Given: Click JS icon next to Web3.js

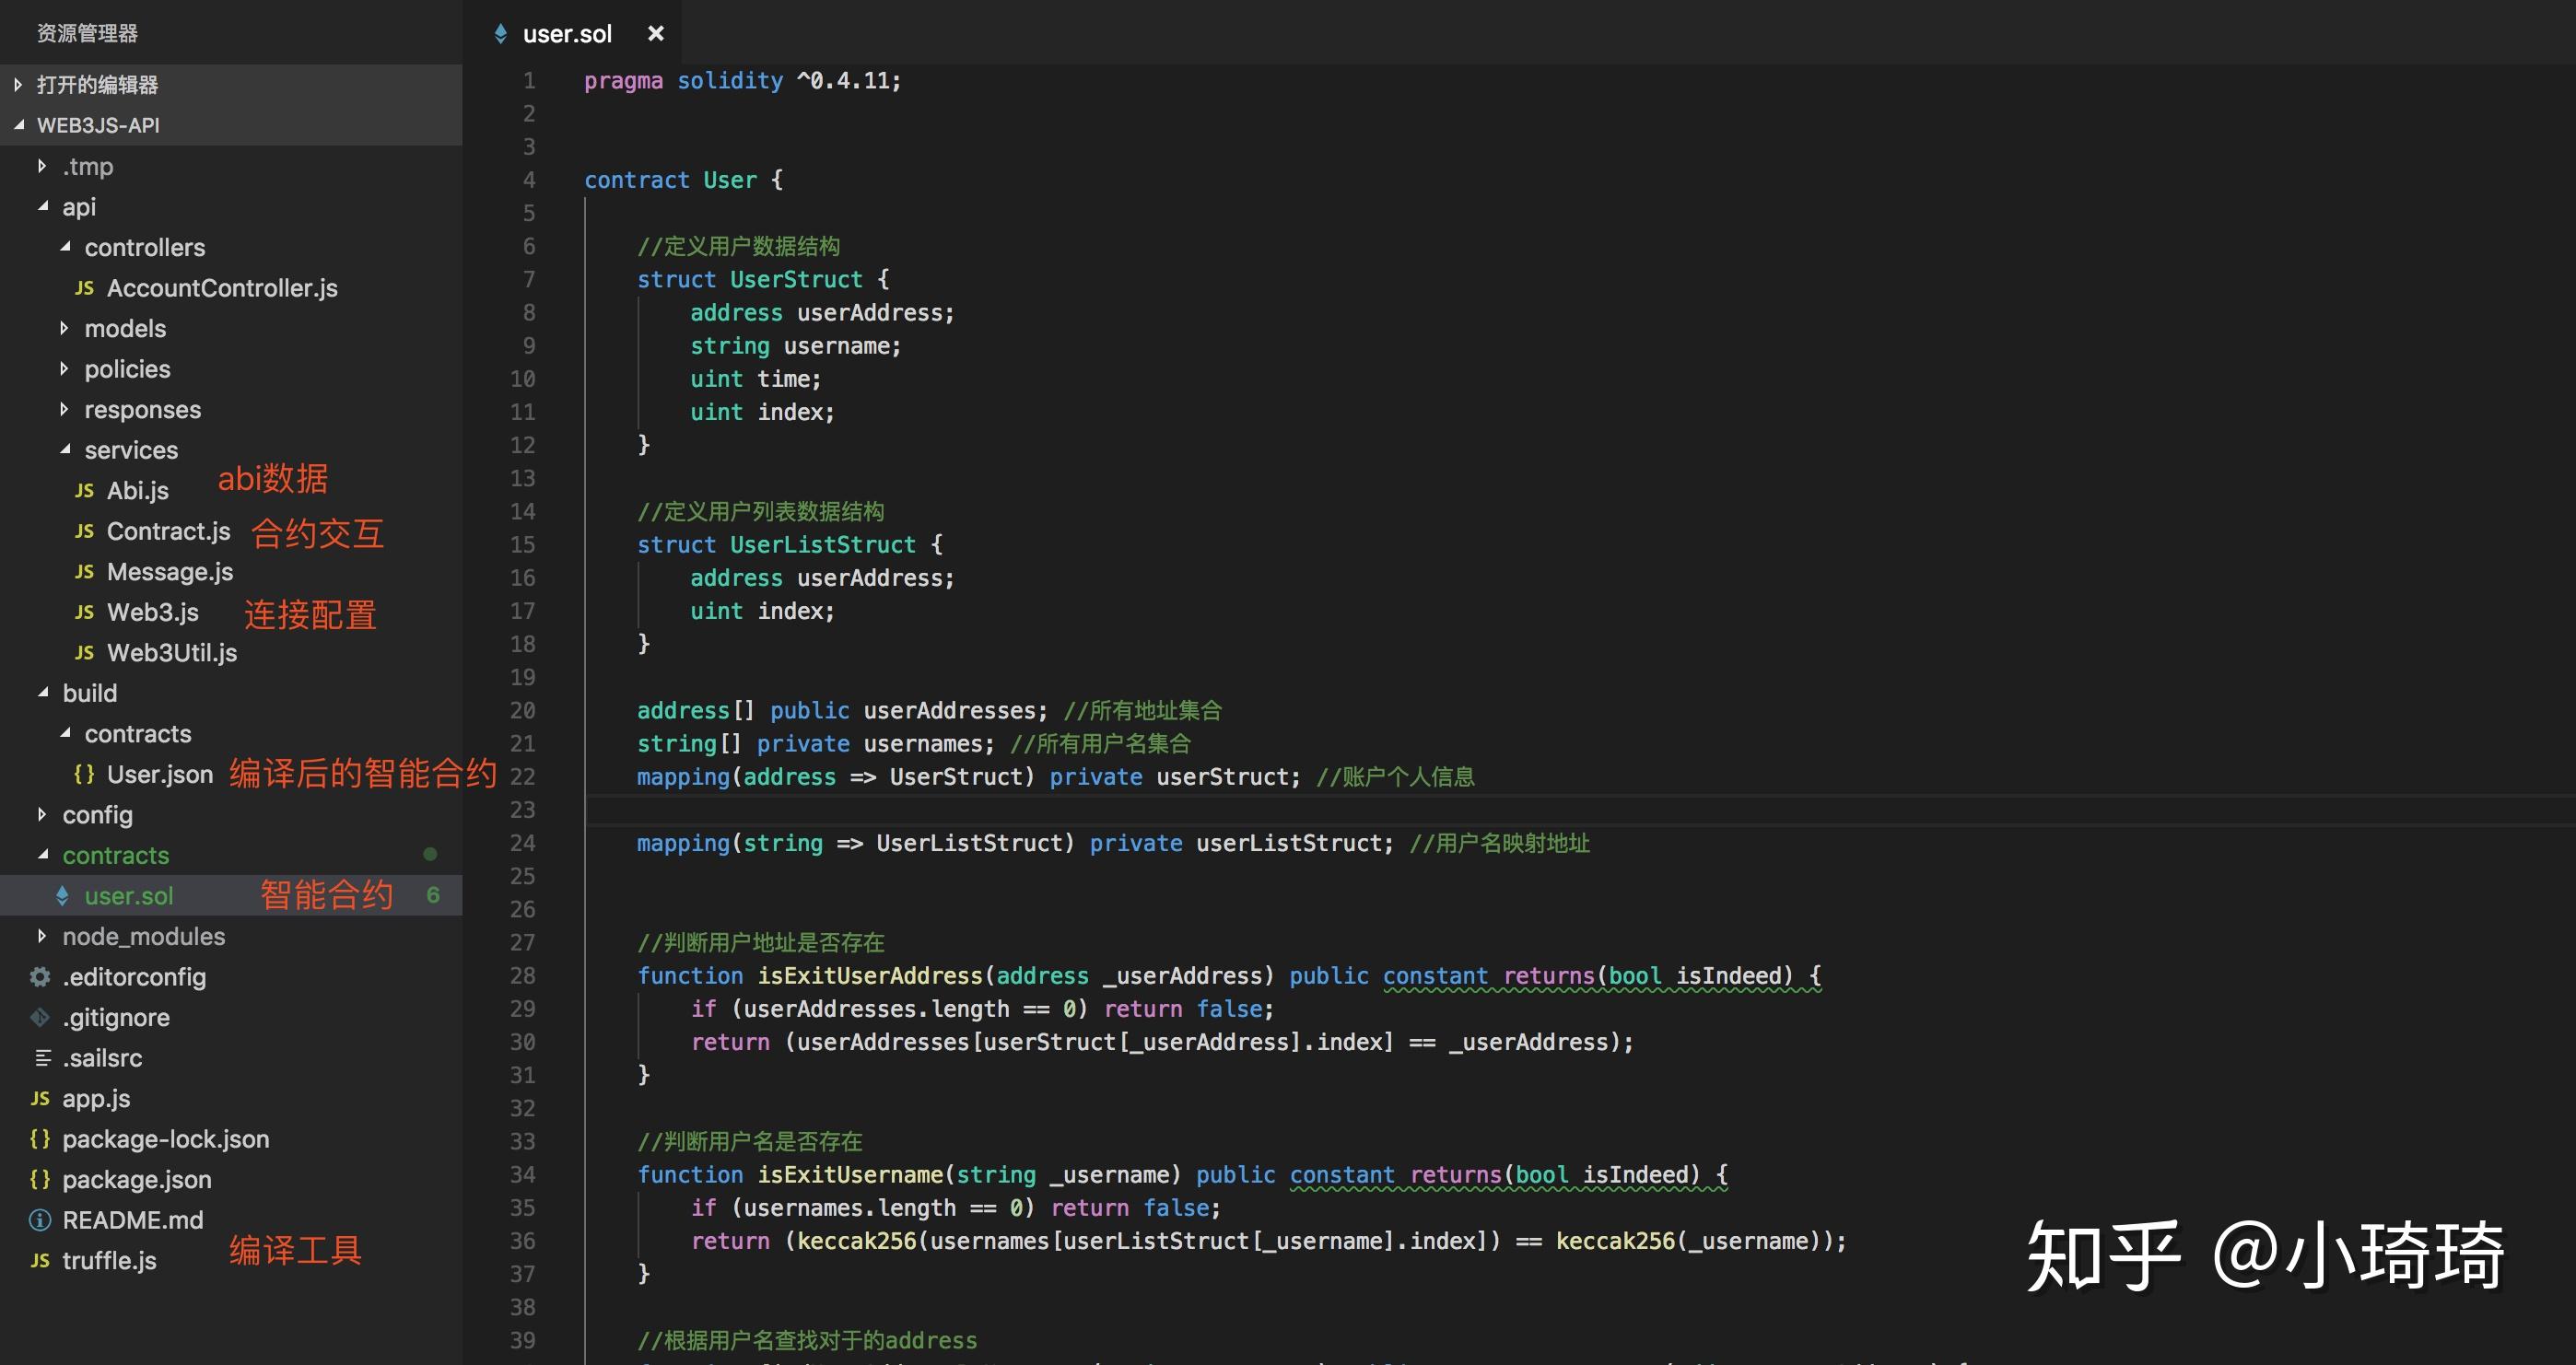Looking at the screenshot, I should [x=84, y=612].
